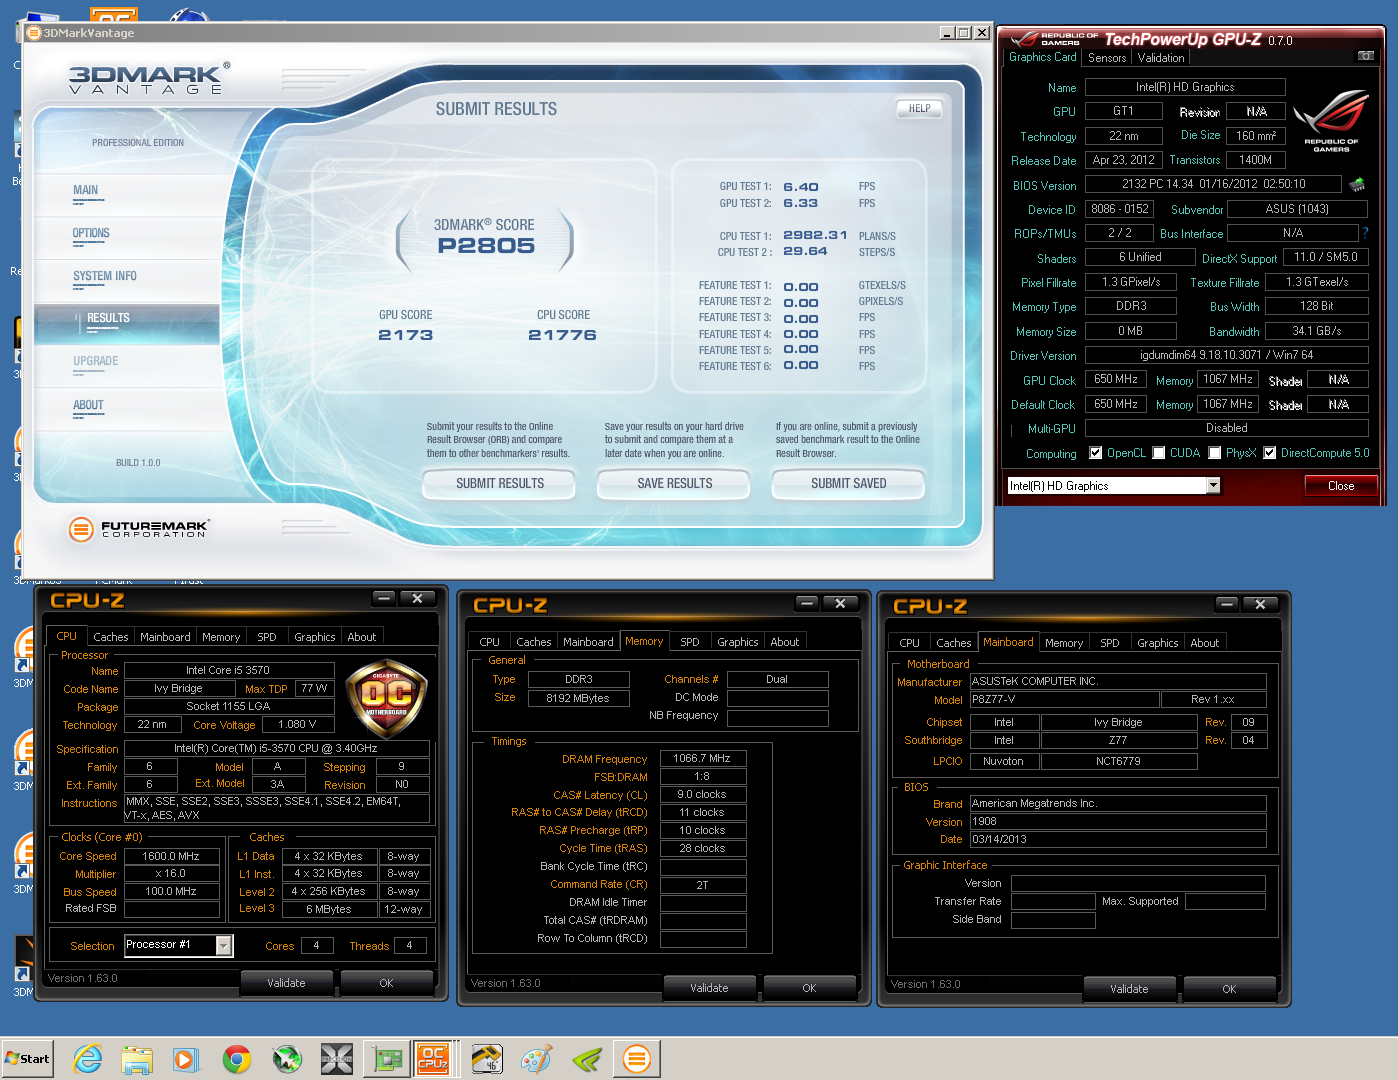Click the Submit Saved button
Viewport: 1398px width, 1080px height.
848,484
